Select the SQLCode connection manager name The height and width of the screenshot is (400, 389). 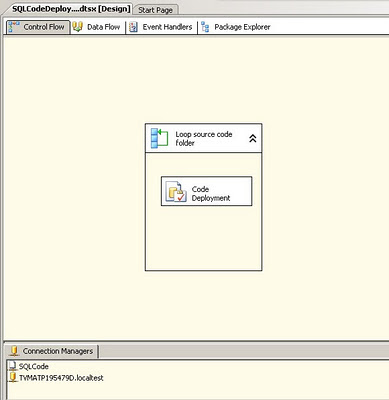coord(34,366)
